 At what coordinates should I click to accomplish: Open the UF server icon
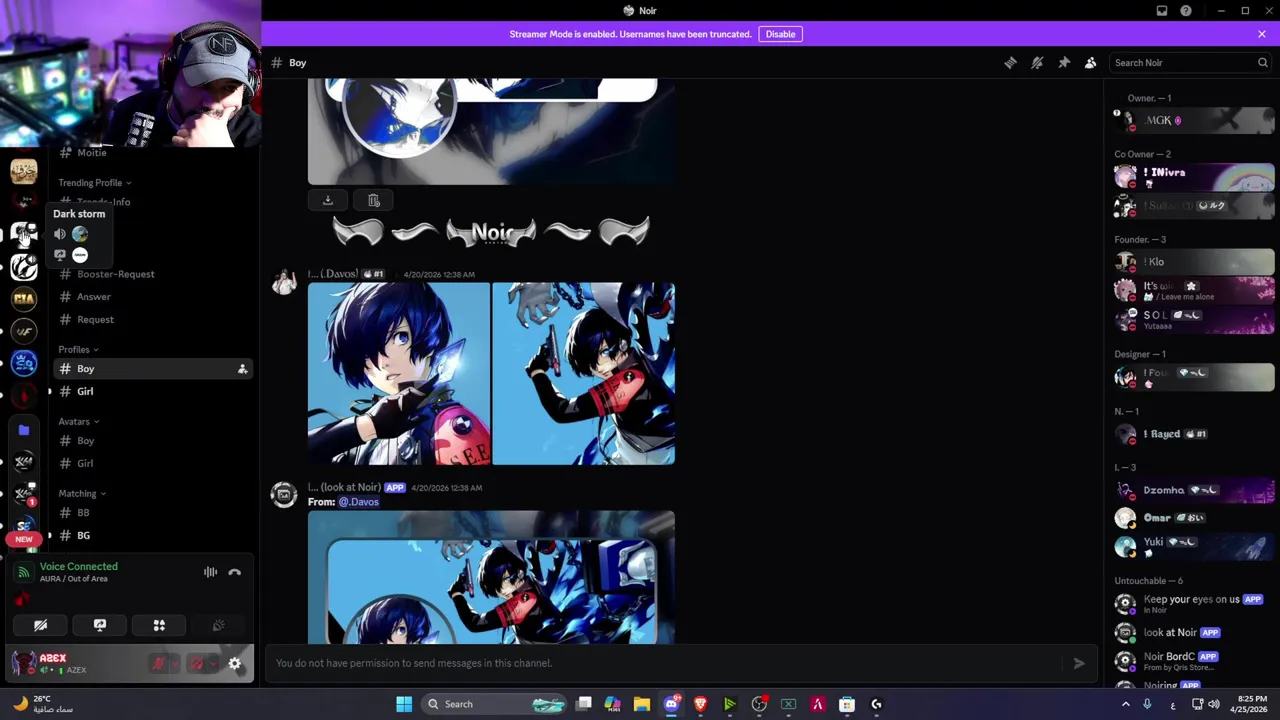(24, 330)
